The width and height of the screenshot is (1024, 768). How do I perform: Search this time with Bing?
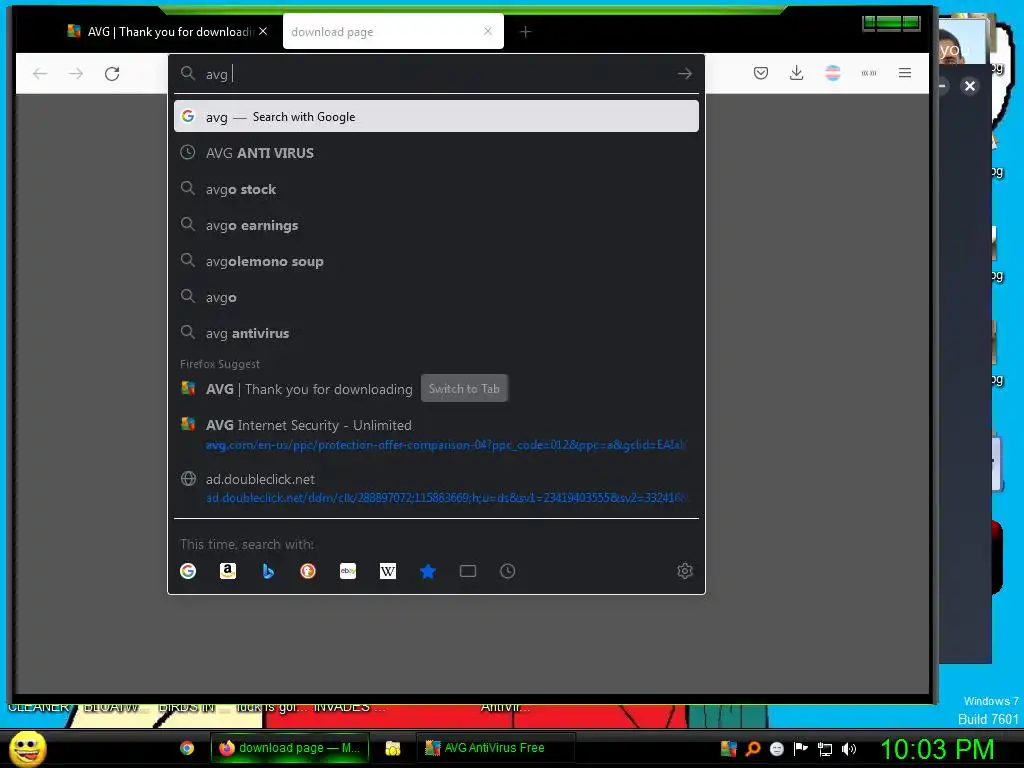click(268, 571)
